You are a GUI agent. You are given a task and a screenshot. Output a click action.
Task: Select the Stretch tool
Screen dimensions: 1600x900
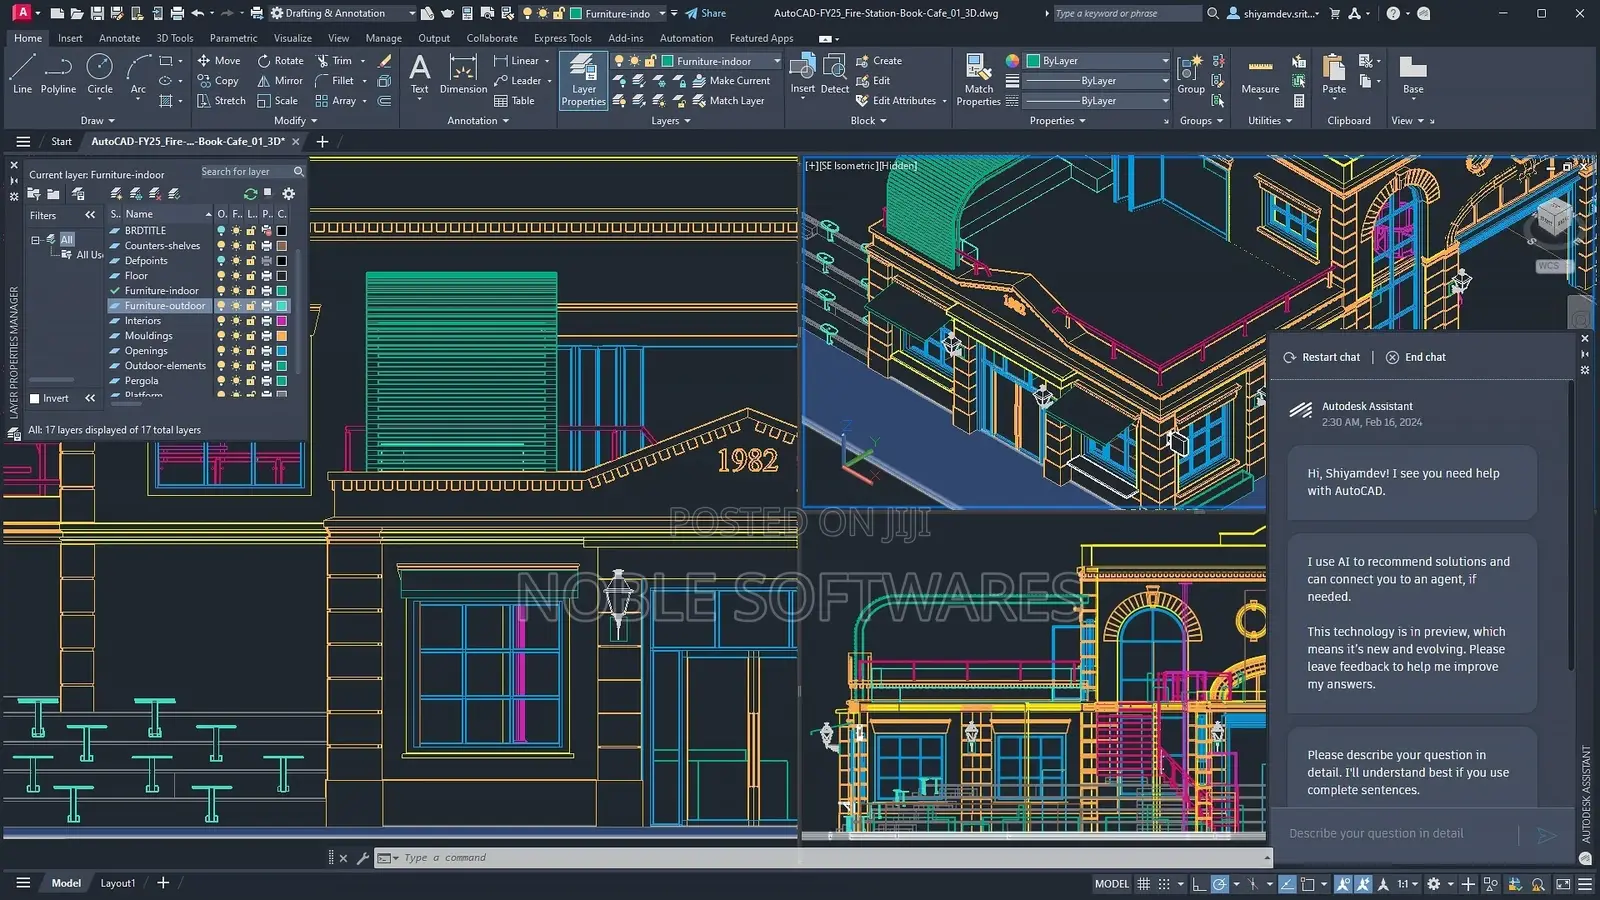[x=221, y=101]
